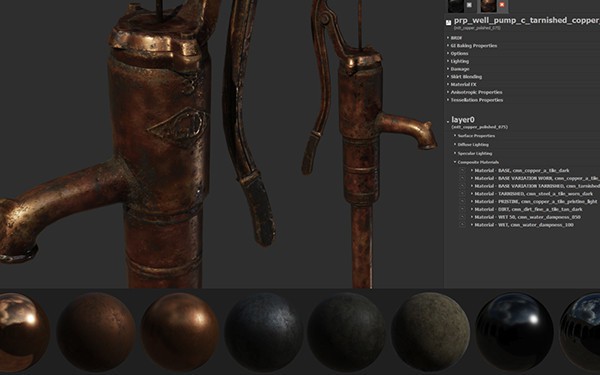600x375 pixels.
Task: Click the layer0 heading
Action: (463, 120)
